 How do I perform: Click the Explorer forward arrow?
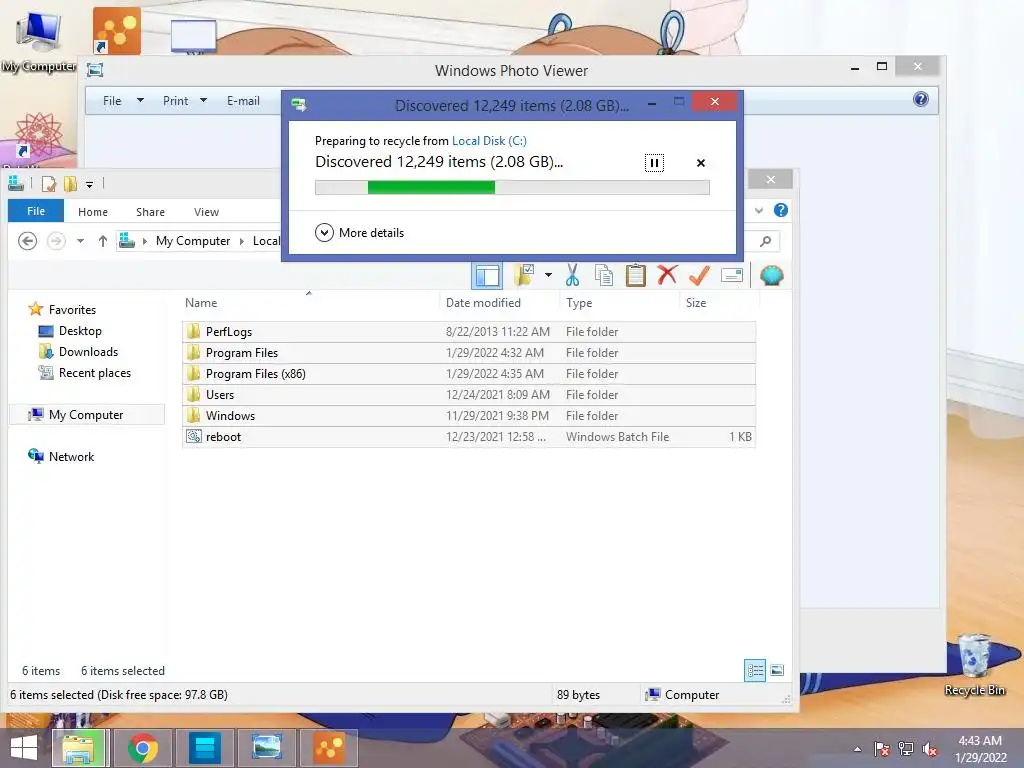click(56, 241)
